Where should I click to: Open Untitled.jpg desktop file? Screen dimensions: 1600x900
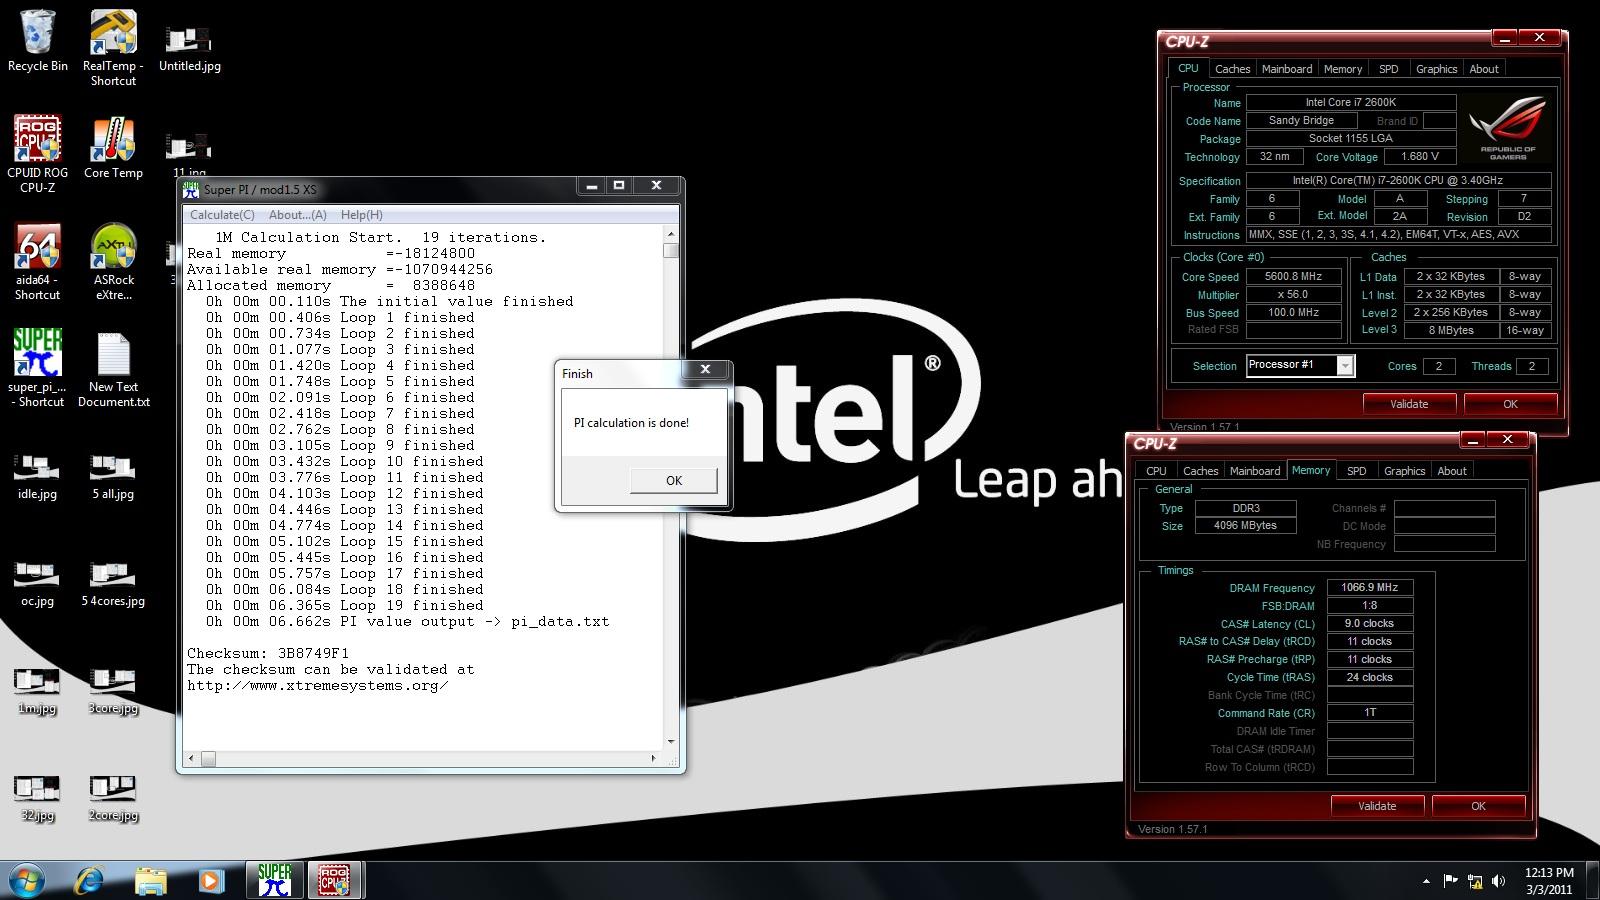coord(189,48)
